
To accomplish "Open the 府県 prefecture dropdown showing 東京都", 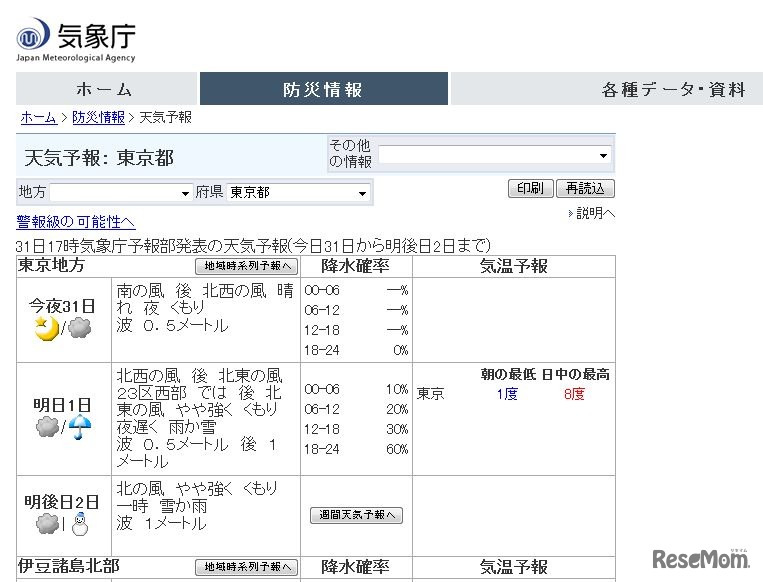I will pos(298,192).
